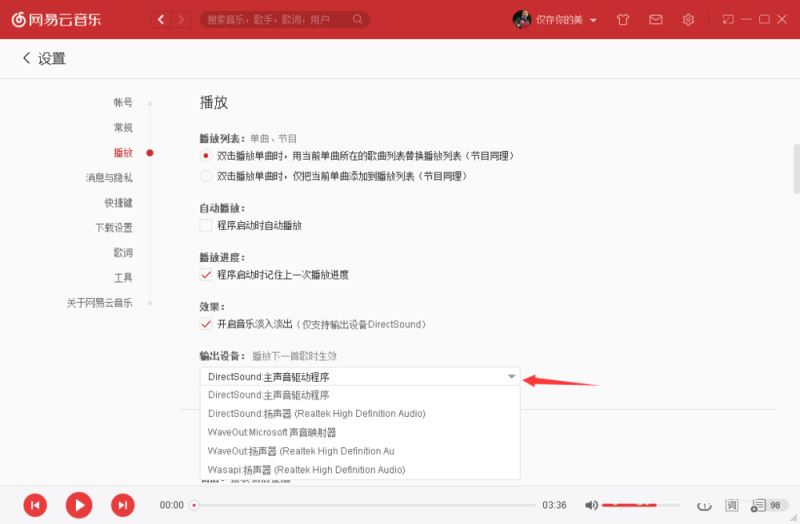Pick WaveOut:扬声器 Realtek option
This screenshot has height=524, width=800.
point(360,451)
